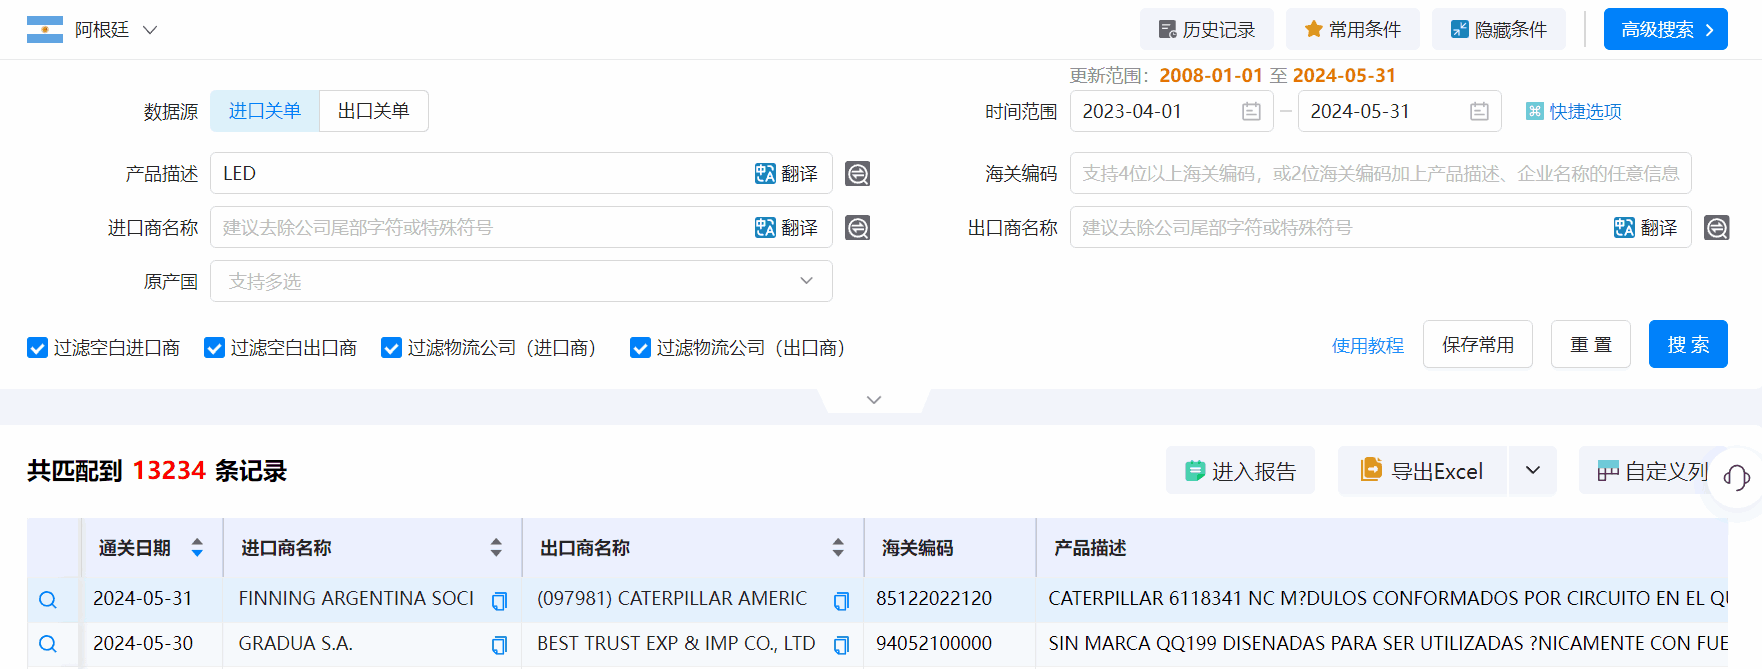1762x669 pixels.
Task: Sort by 通关日期 column arrows
Action: tap(197, 548)
